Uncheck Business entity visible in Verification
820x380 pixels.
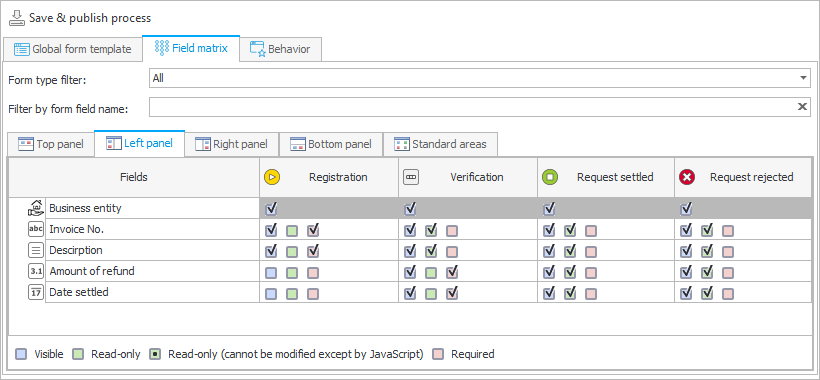pyautogui.click(x=410, y=209)
